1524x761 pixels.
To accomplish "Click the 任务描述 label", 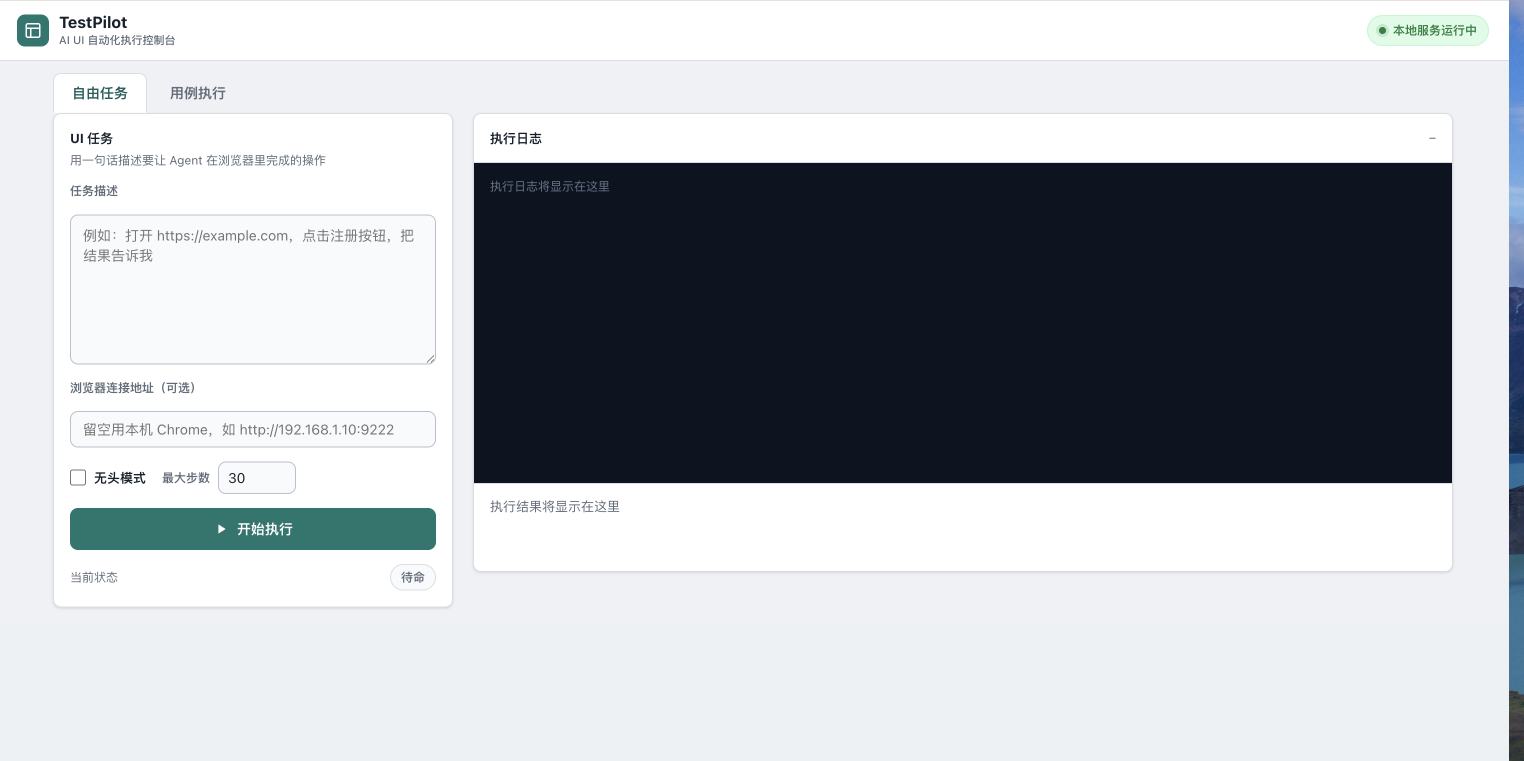I will [94, 190].
